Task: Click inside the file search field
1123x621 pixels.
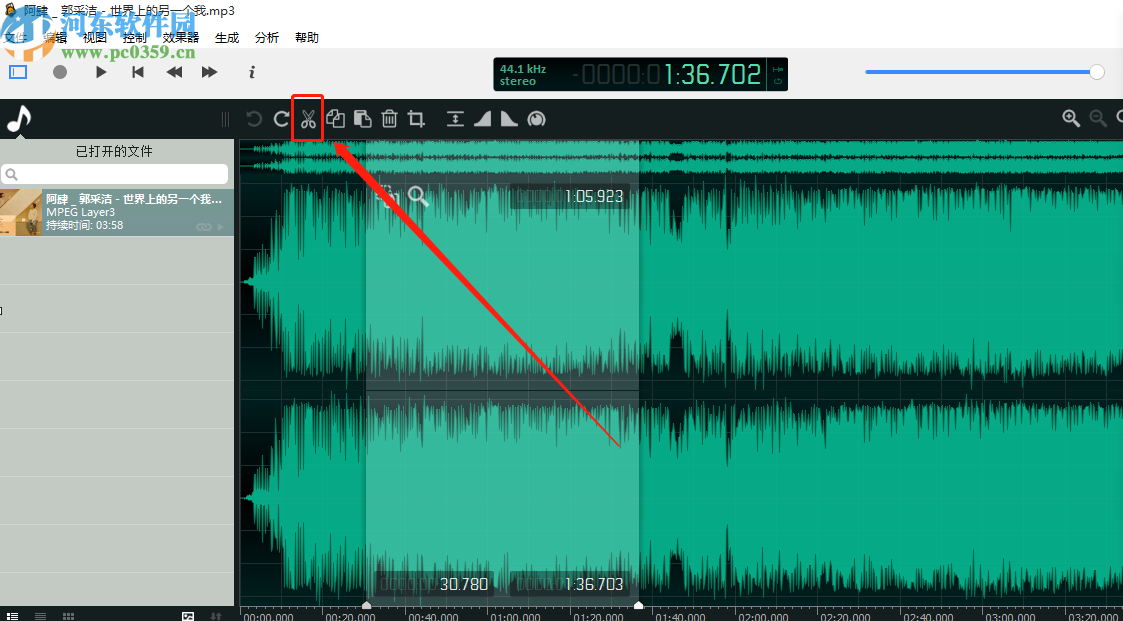Action: [115, 173]
